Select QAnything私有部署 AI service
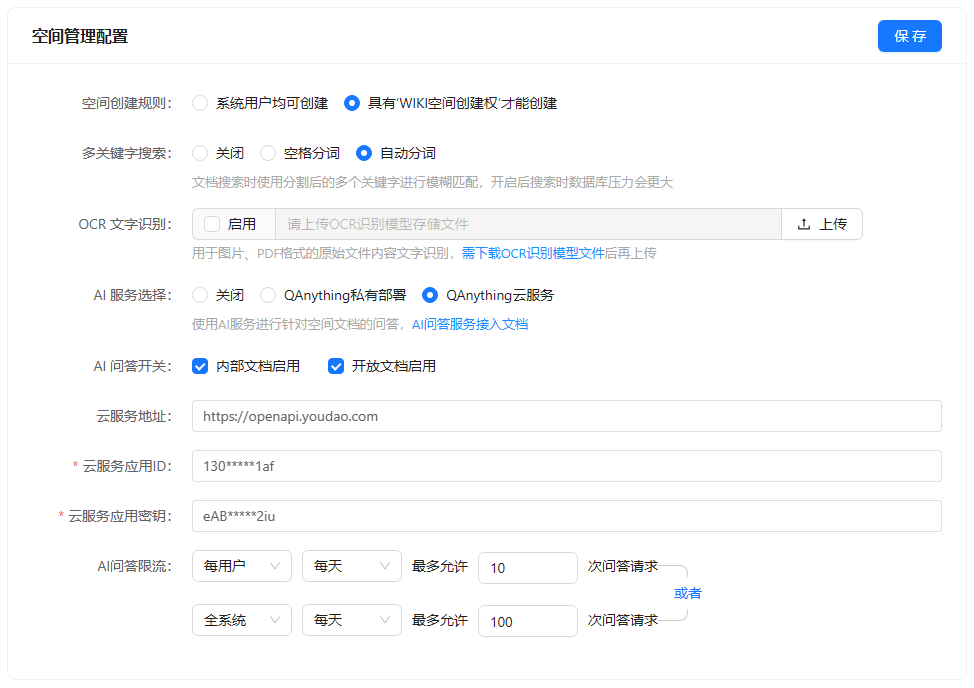The image size is (974, 688). click(x=268, y=295)
